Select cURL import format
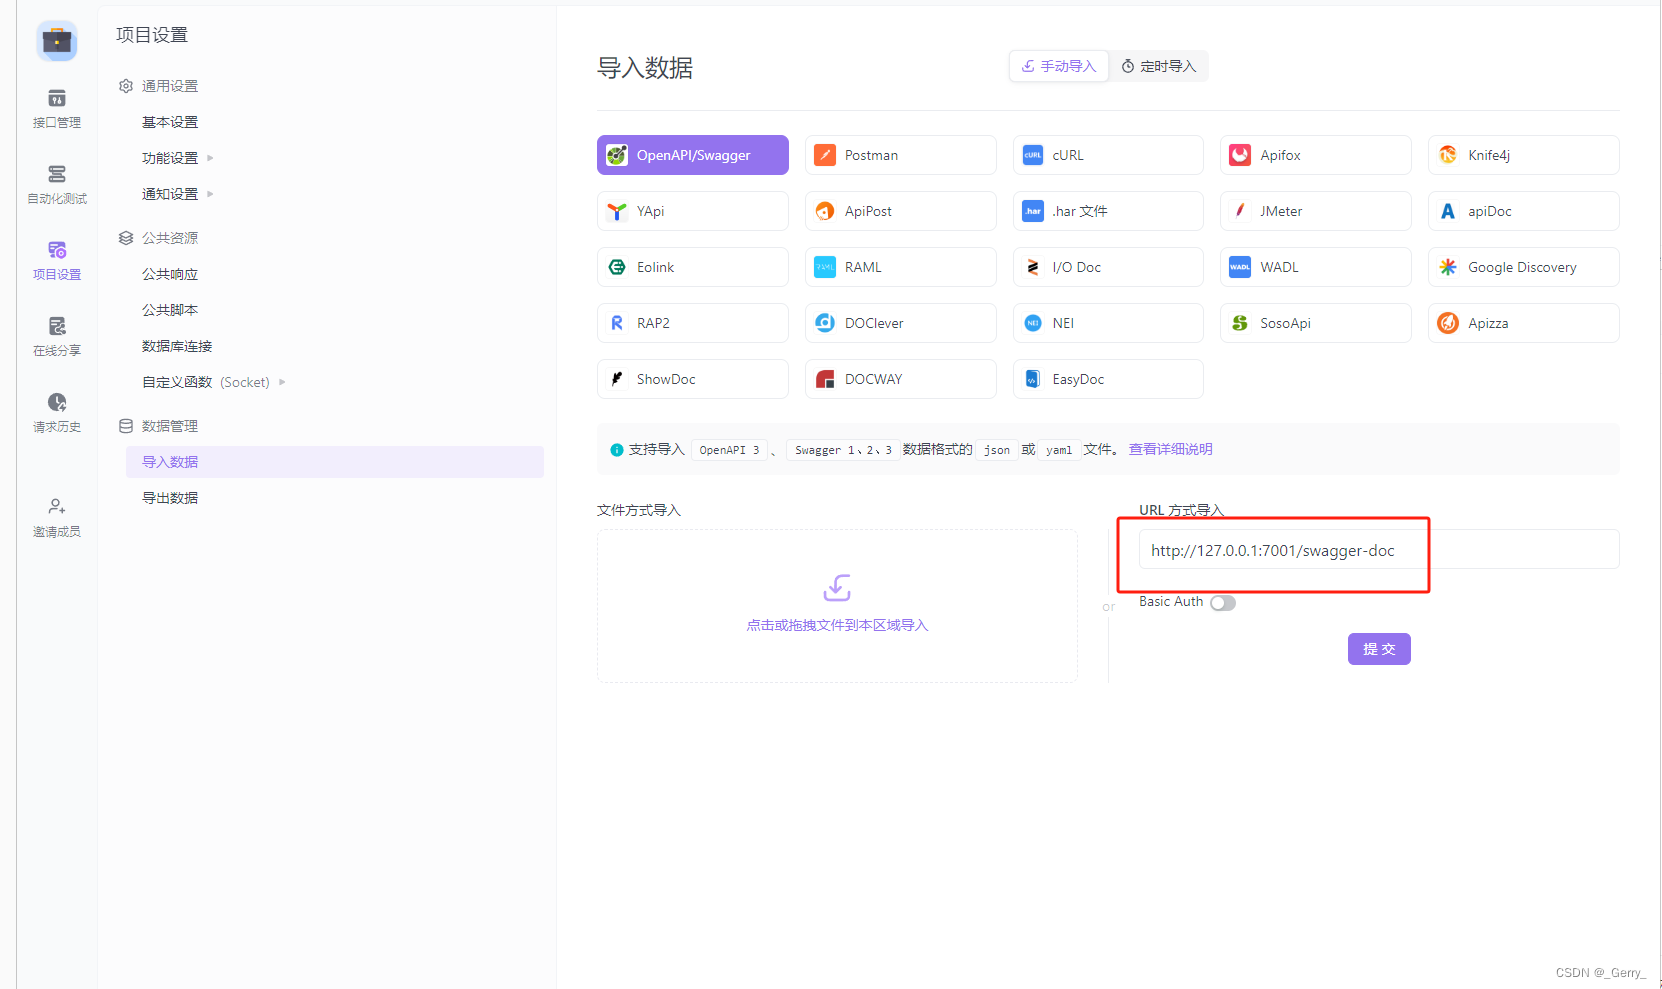This screenshot has height=989, width=1662. [1108, 155]
